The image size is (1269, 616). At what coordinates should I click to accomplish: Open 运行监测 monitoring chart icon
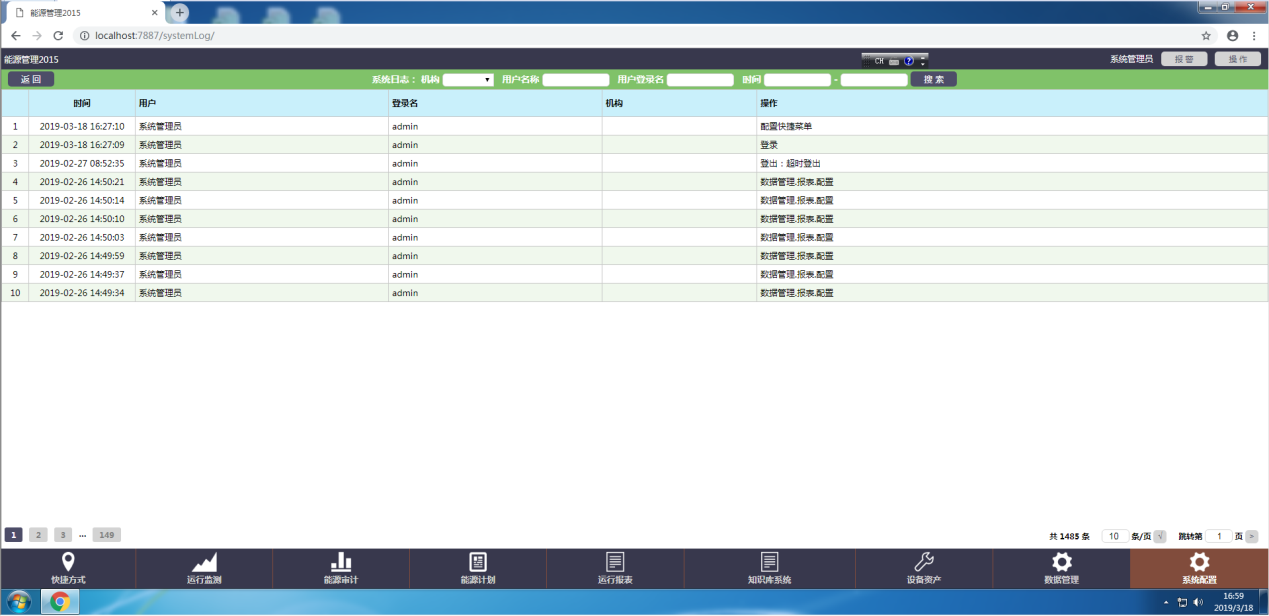click(x=204, y=562)
